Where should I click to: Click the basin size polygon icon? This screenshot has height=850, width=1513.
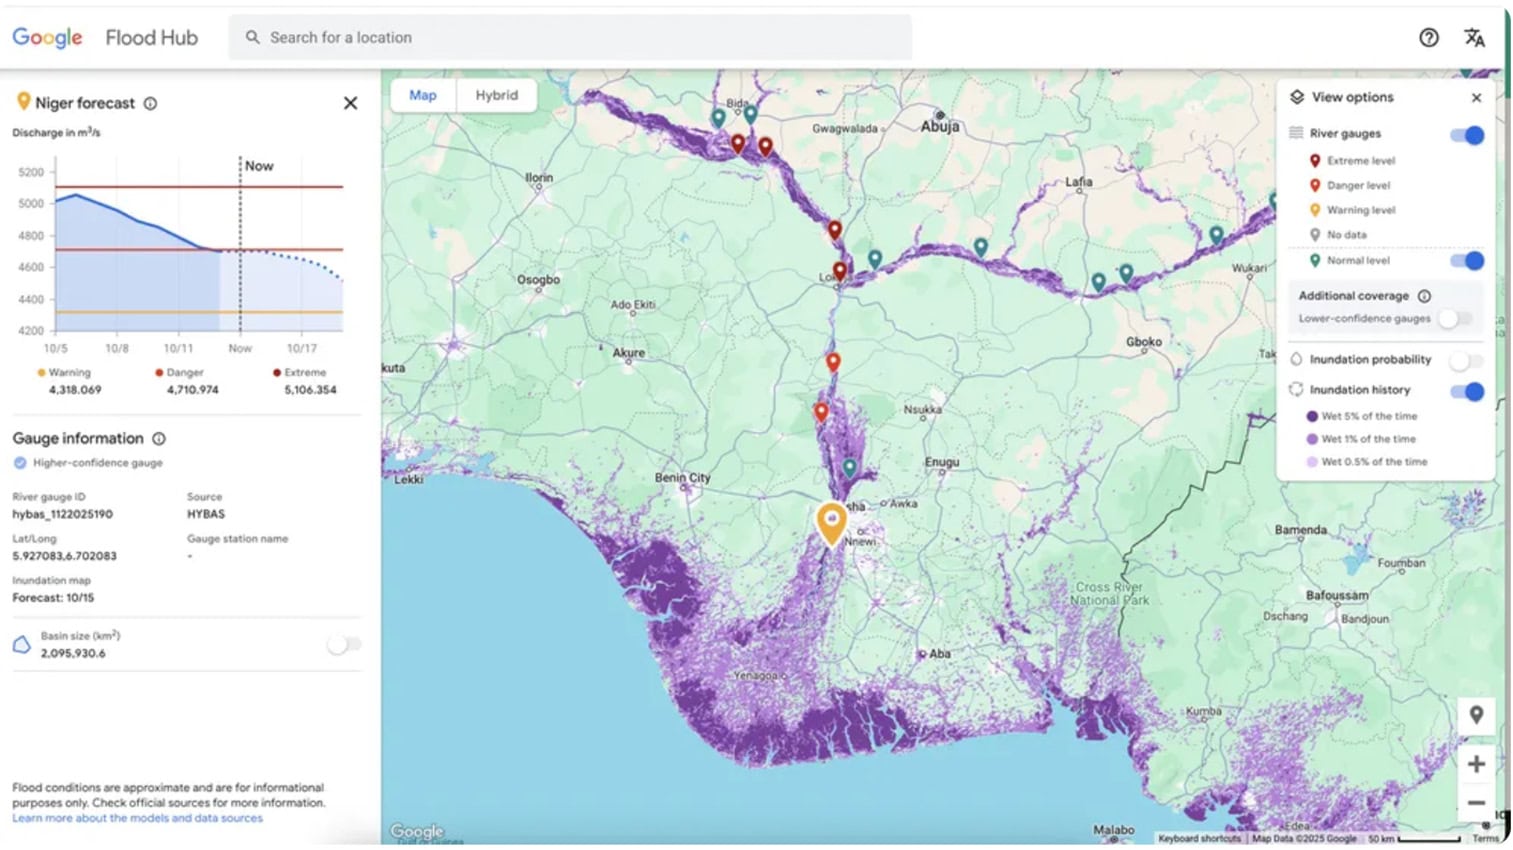click(22, 645)
